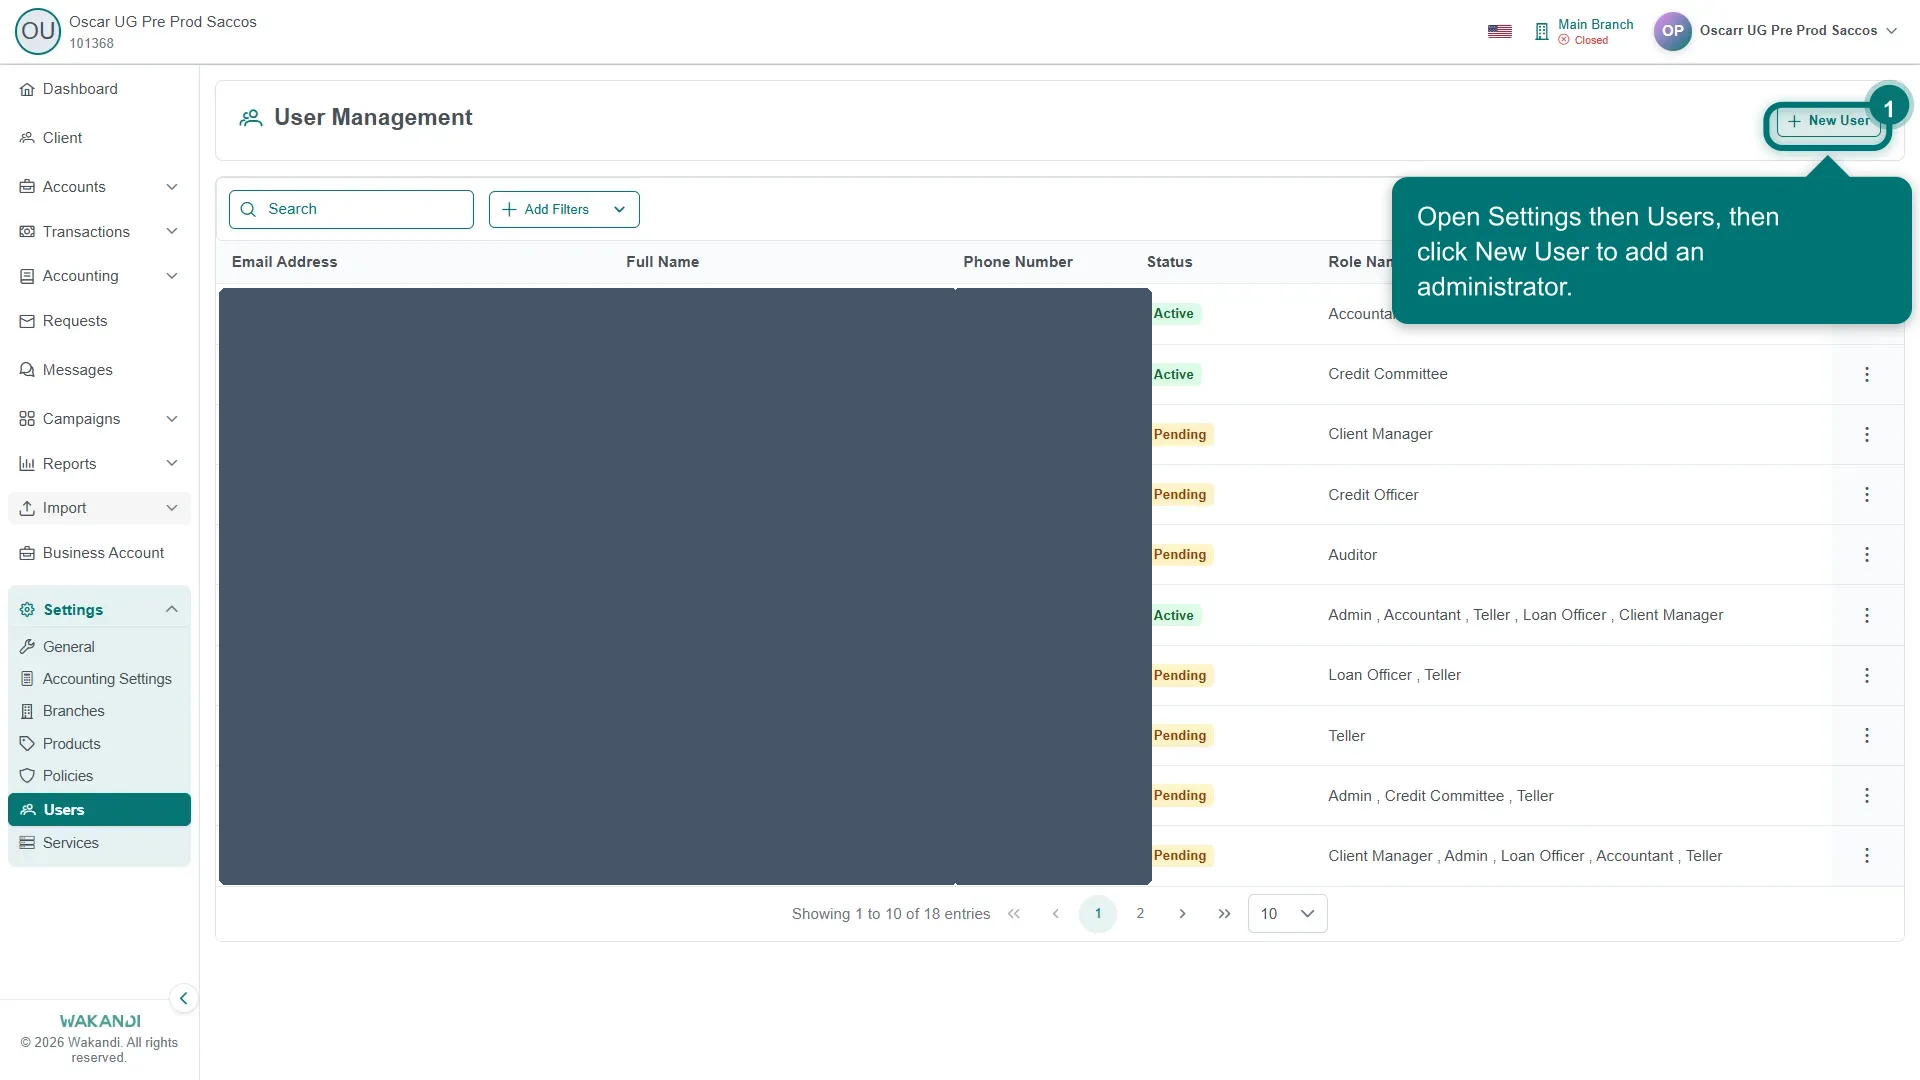Viewport: 1920px width, 1080px height.
Task: Click the Search input field
Action: pos(351,209)
